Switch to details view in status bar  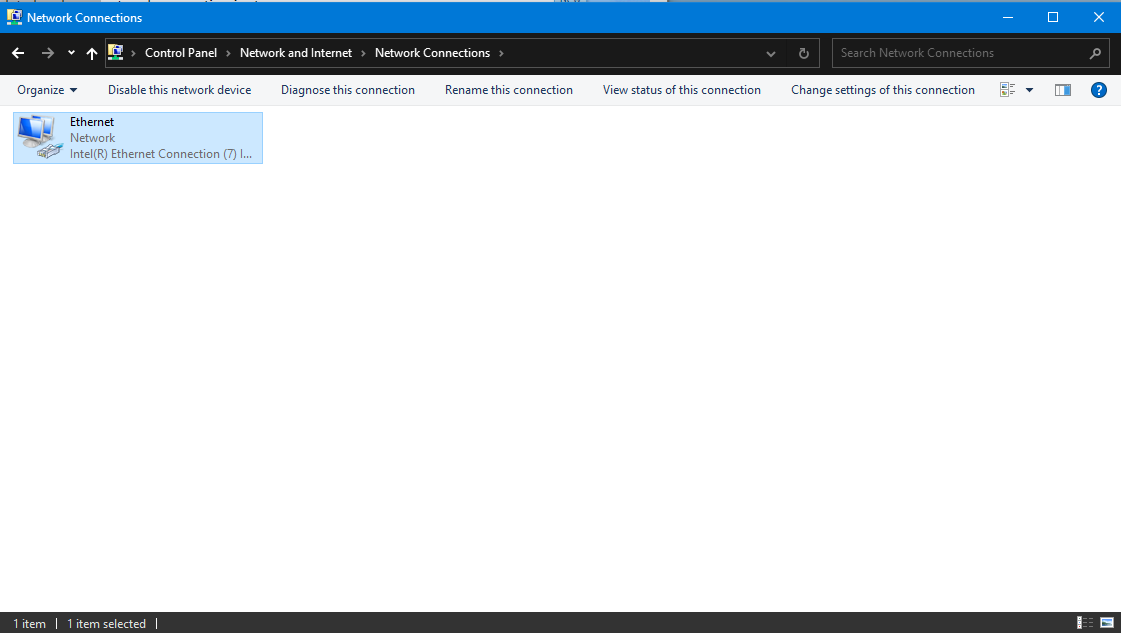pyautogui.click(x=1085, y=623)
